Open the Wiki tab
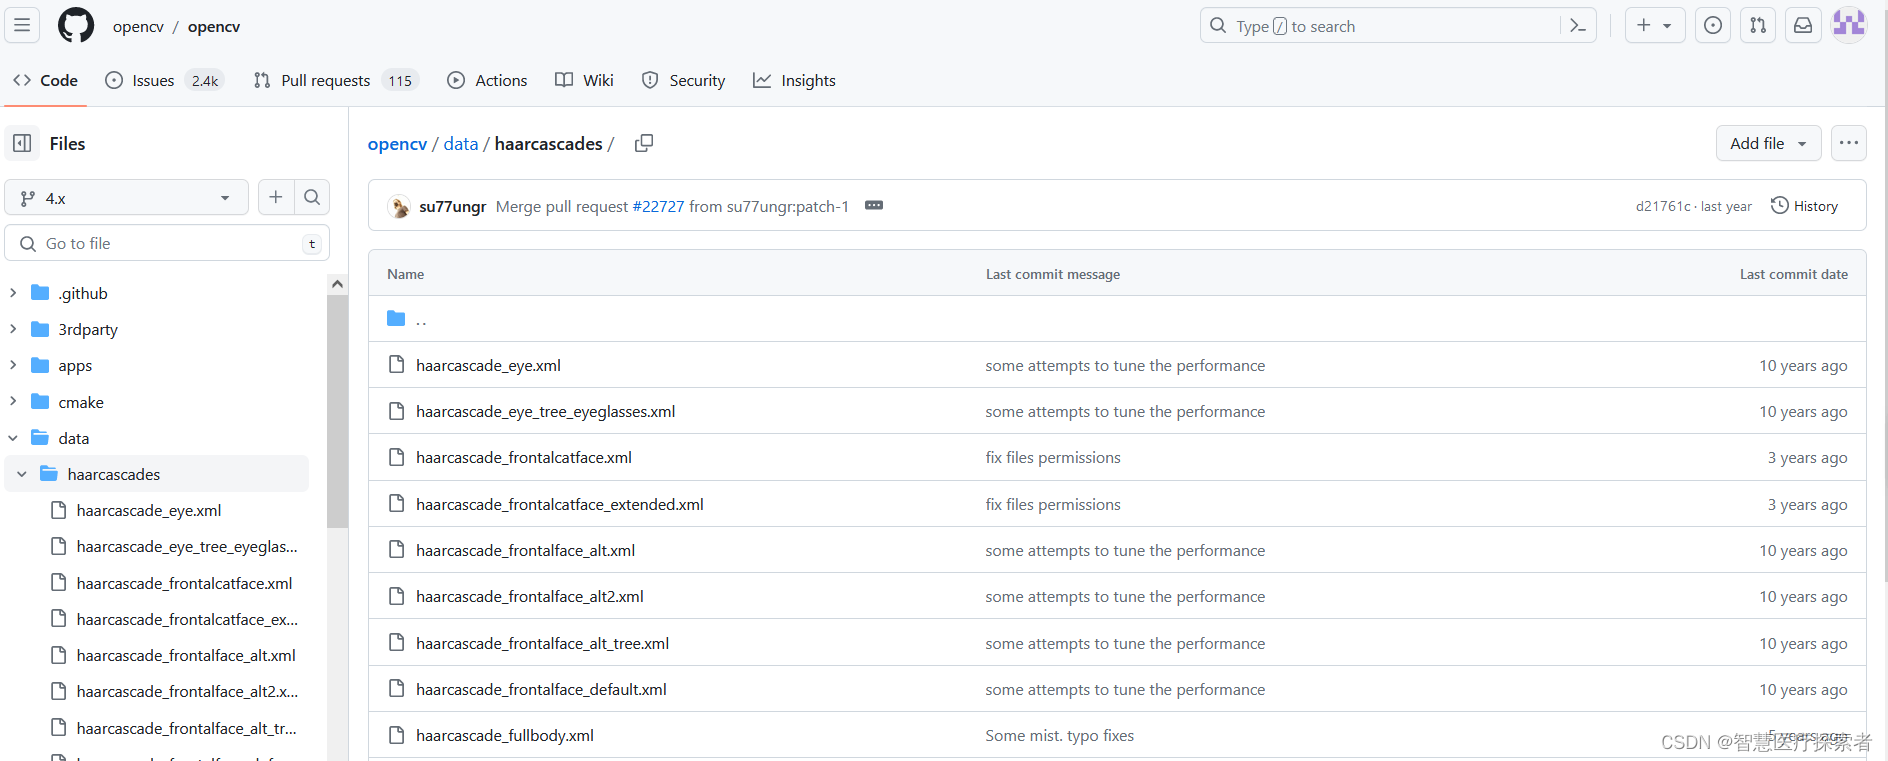Viewport: 1888px width, 761px height. click(585, 80)
